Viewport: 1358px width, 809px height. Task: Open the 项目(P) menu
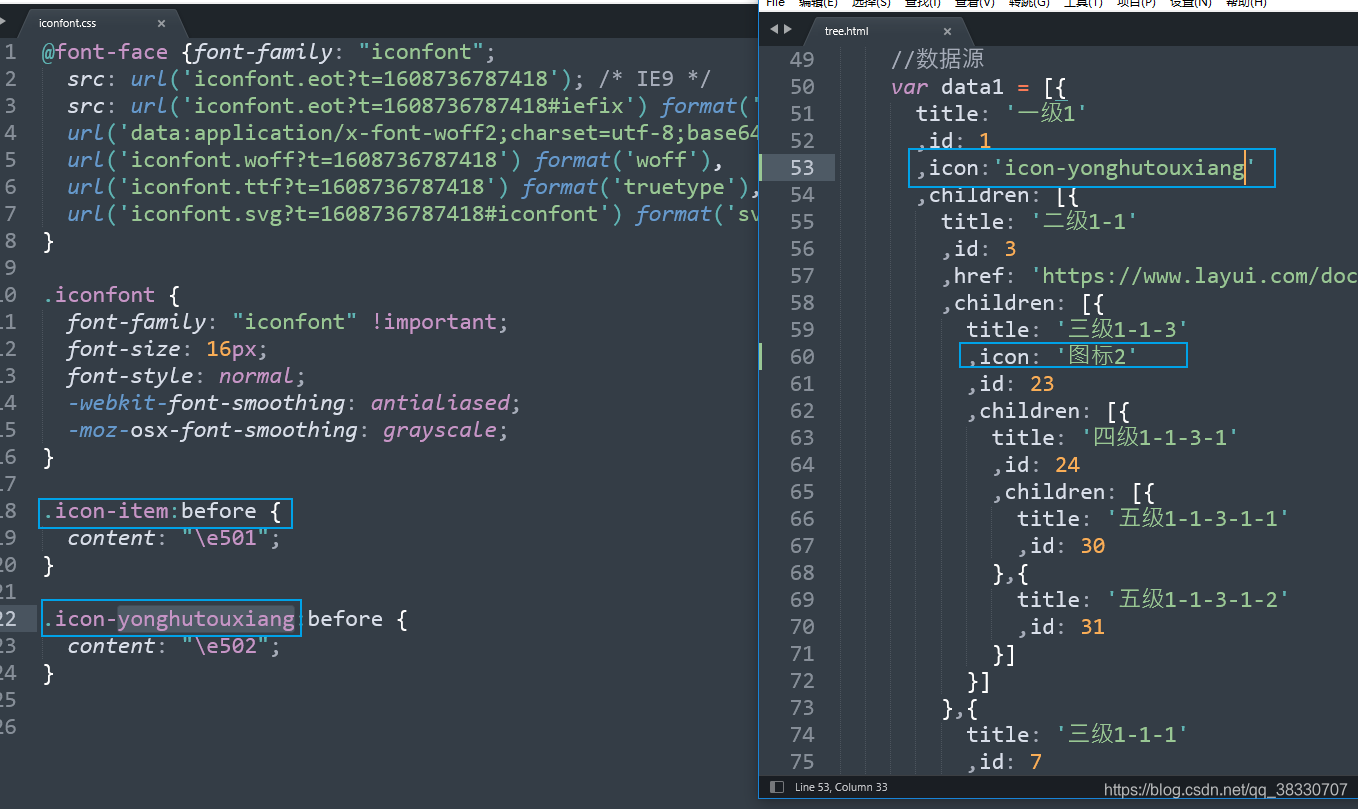(x=1136, y=3)
